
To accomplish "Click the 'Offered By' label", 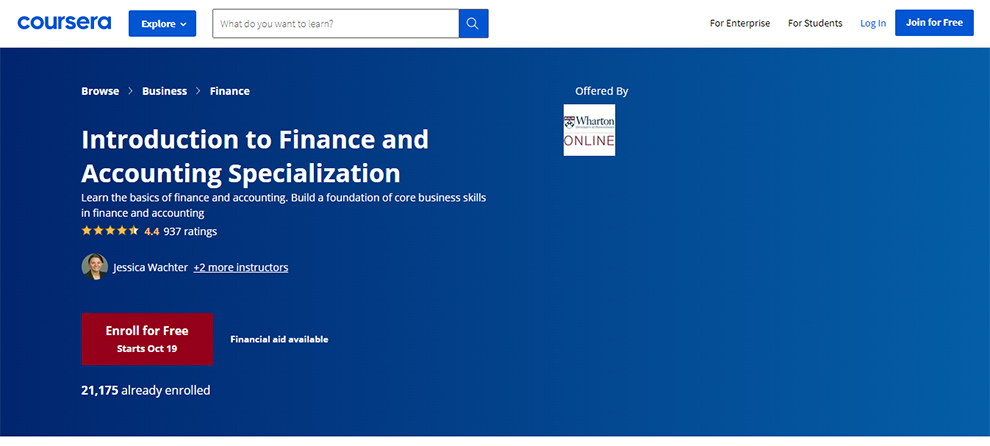I will [x=602, y=91].
